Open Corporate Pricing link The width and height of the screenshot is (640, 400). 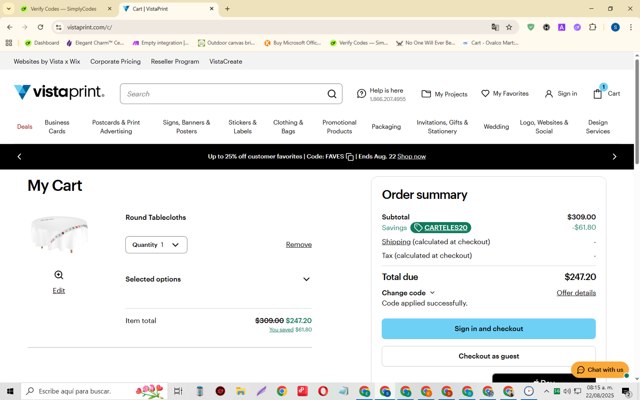(x=115, y=62)
